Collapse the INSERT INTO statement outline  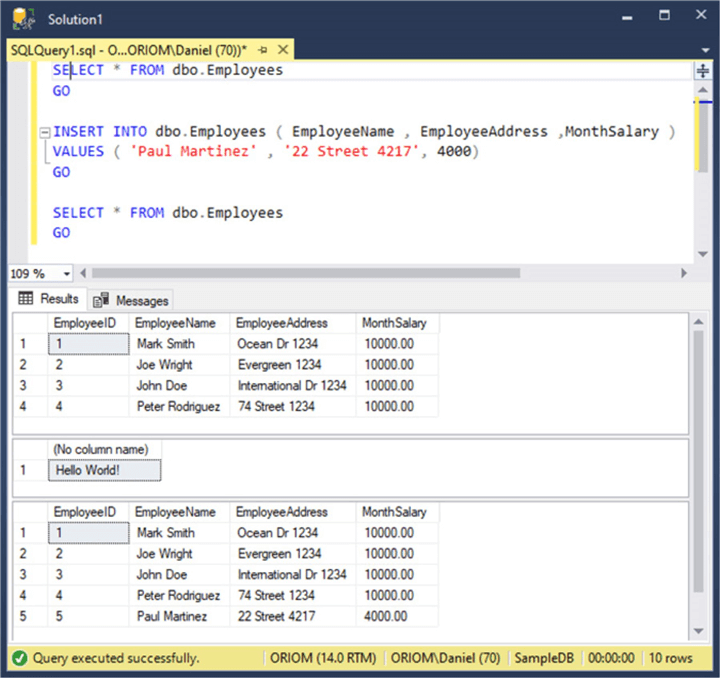click(x=43, y=132)
